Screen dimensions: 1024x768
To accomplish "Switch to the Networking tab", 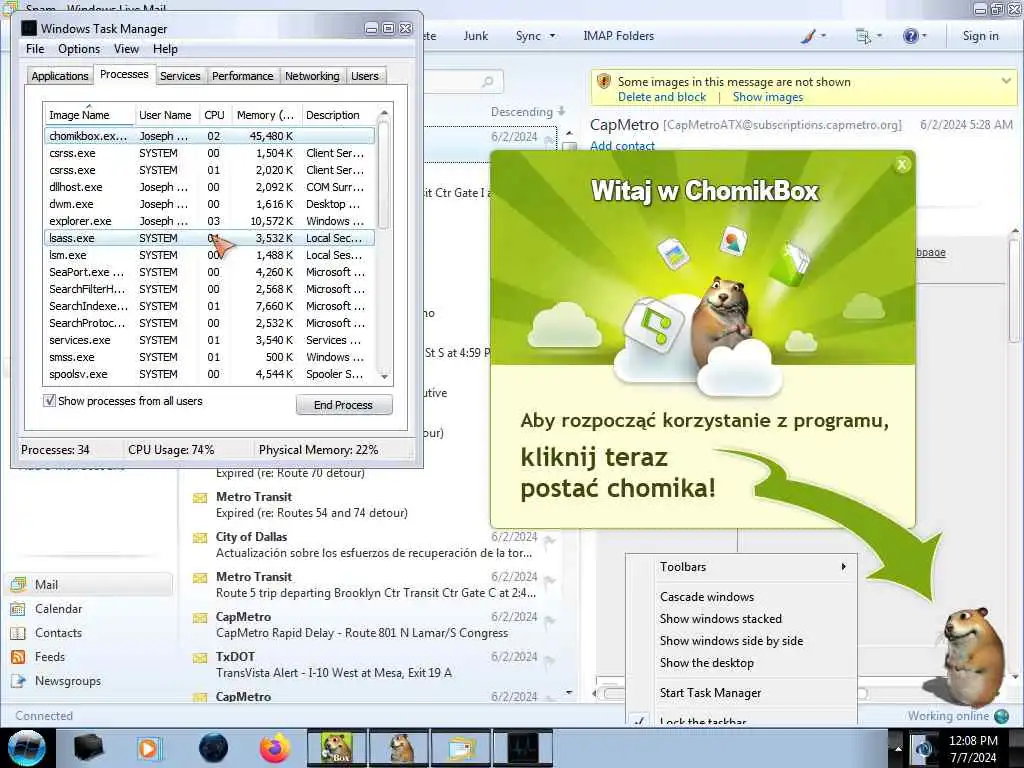I will [x=312, y=76].
